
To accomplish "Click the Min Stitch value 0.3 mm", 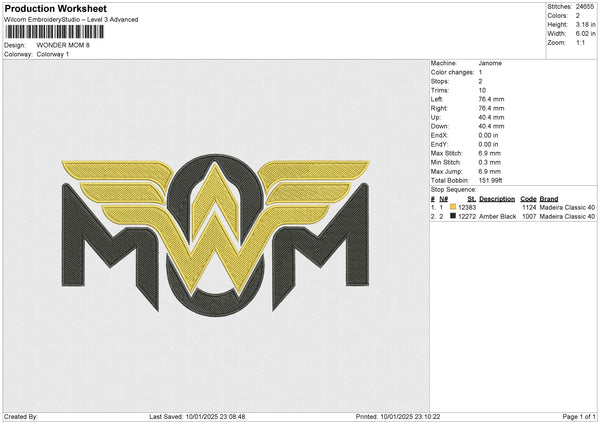I will (x=489, y=162).
